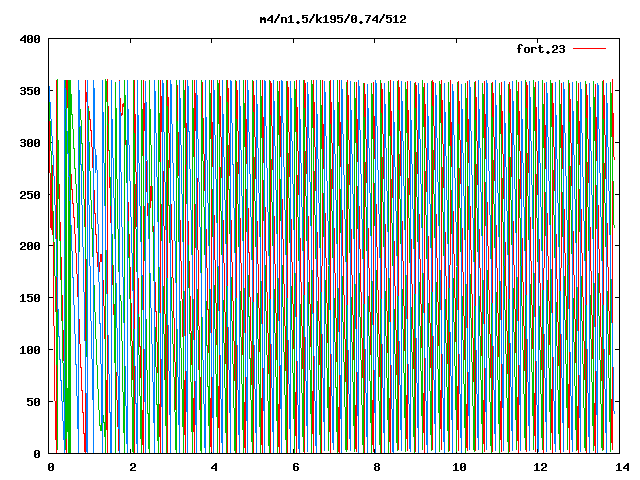Click the red legend line sample
Screen dimensions: 640x480
(x=590, y=49)
